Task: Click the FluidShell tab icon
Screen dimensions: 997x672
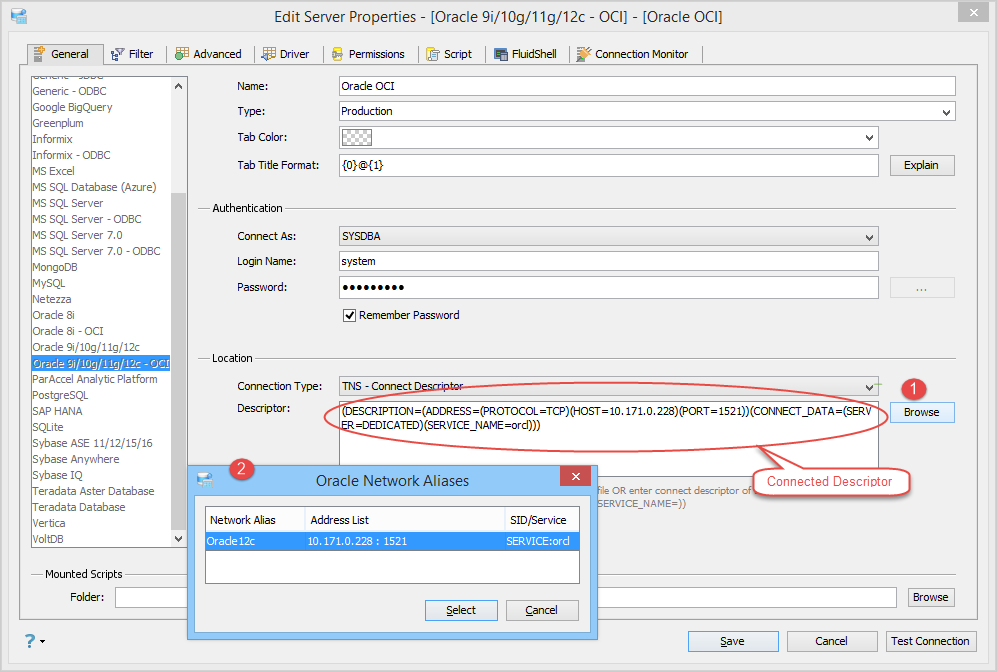Action: [501, 55]
